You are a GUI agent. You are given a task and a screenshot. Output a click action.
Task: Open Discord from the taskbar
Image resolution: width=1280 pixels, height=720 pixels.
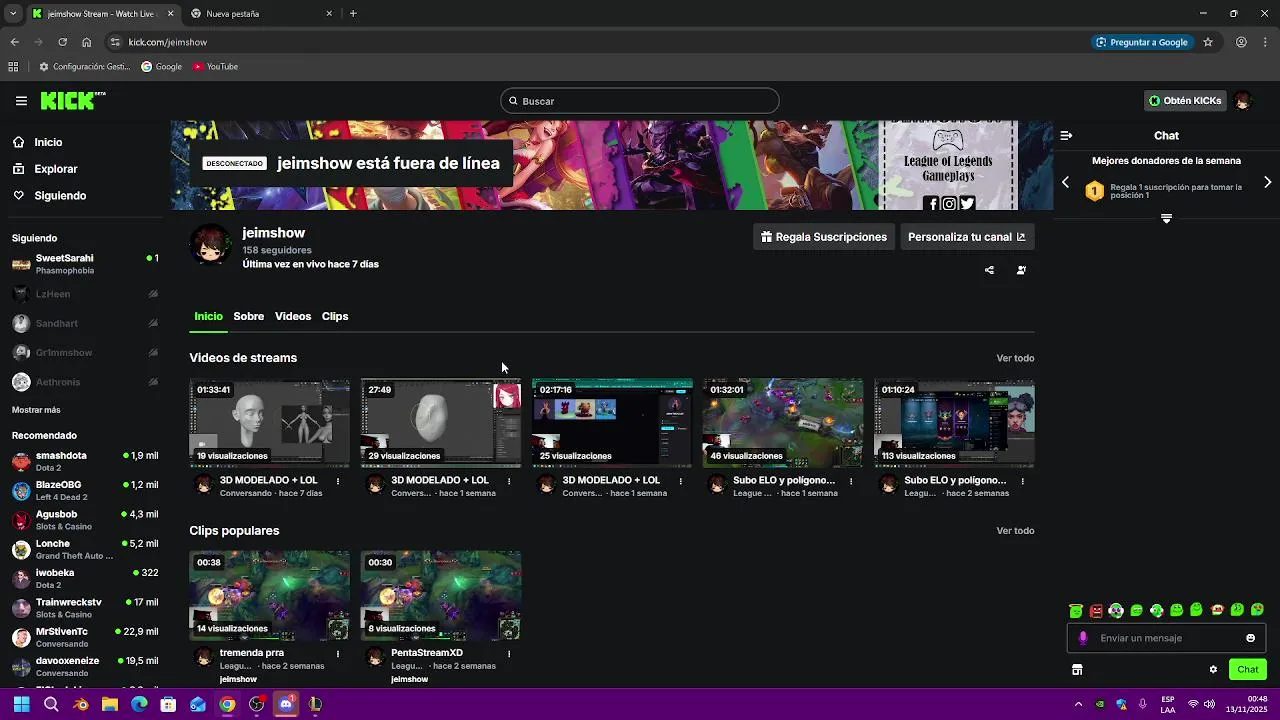coord(286,704)
